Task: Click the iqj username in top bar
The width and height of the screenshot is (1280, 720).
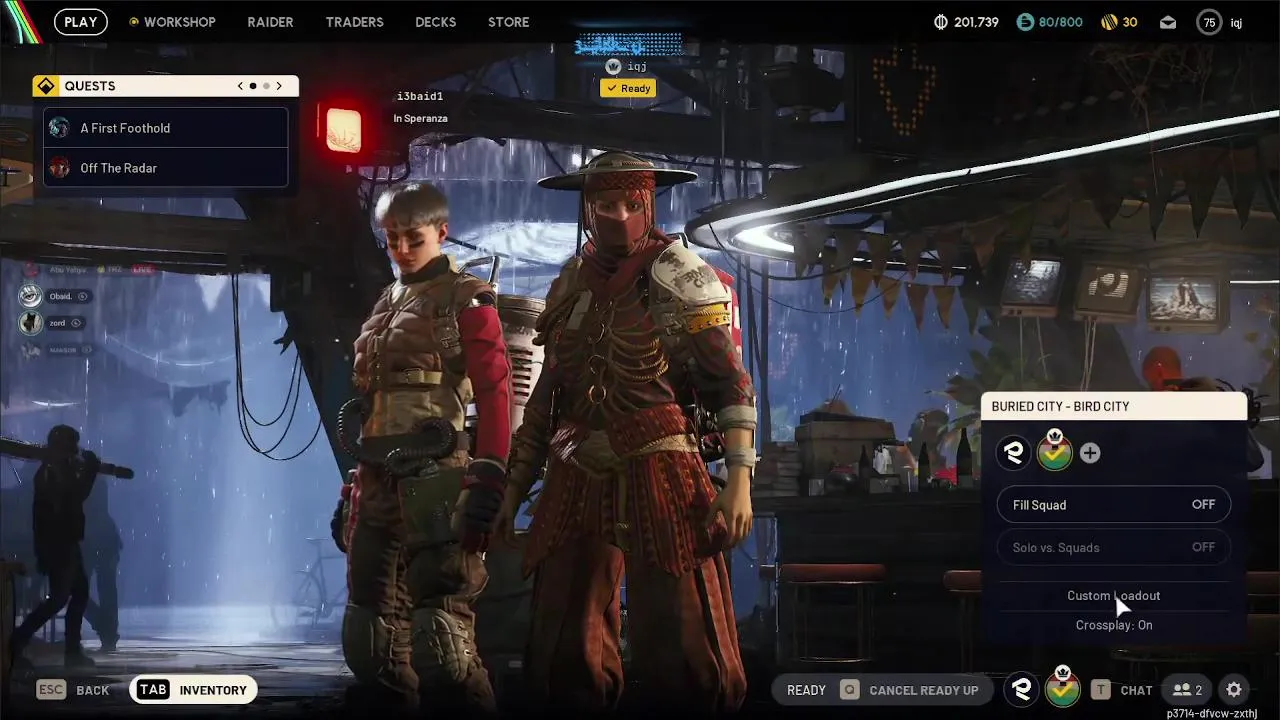Action: point(1237,23)
